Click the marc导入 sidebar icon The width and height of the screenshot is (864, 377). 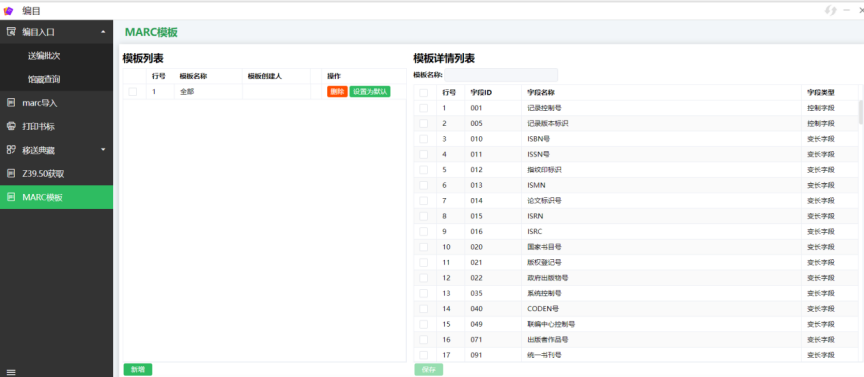[11, 103]
